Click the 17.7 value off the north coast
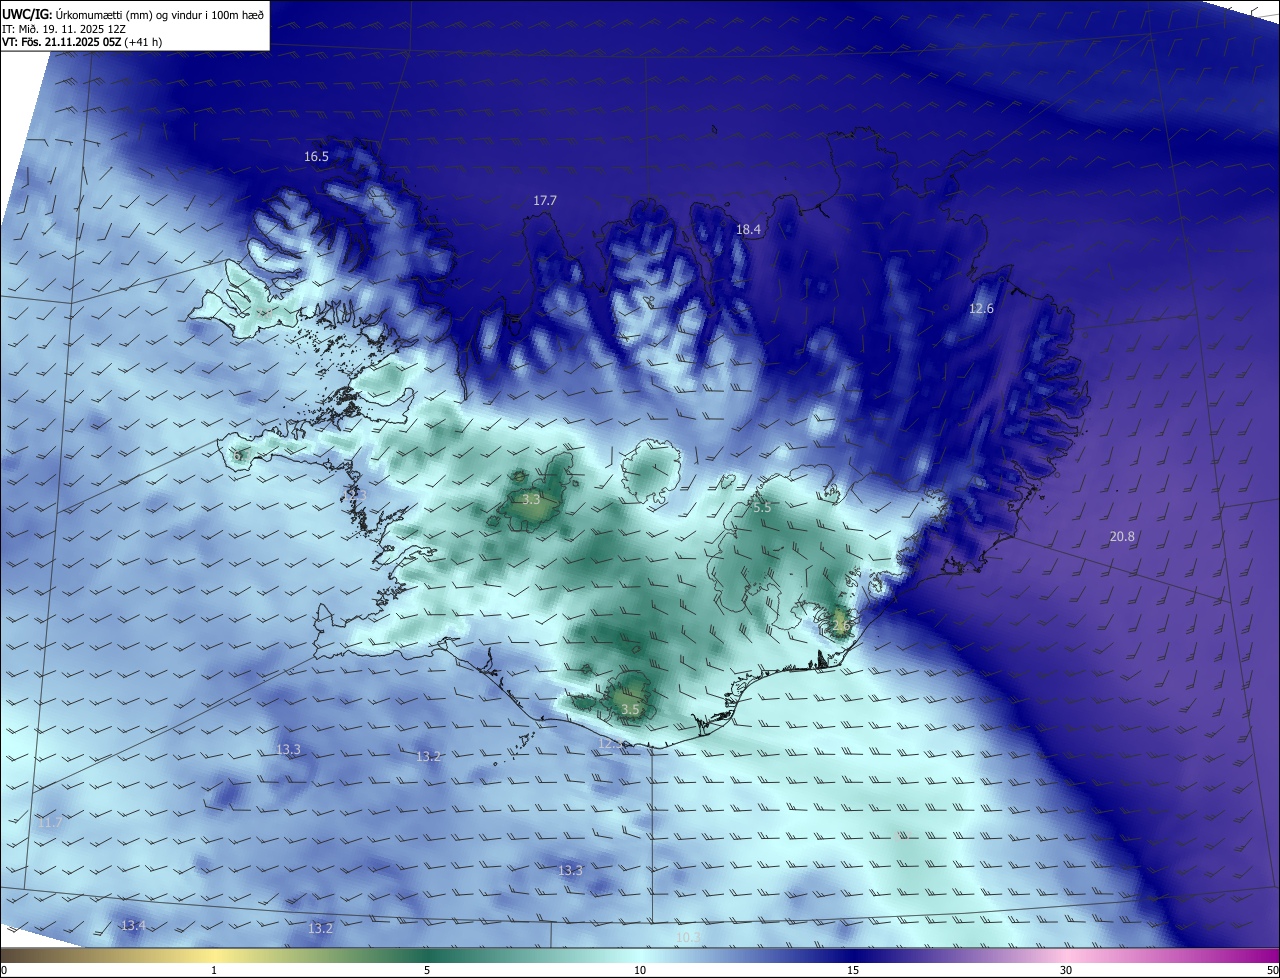Image resolution: width=1280 pixels, height=978 pixels. [x=544, y=201]
